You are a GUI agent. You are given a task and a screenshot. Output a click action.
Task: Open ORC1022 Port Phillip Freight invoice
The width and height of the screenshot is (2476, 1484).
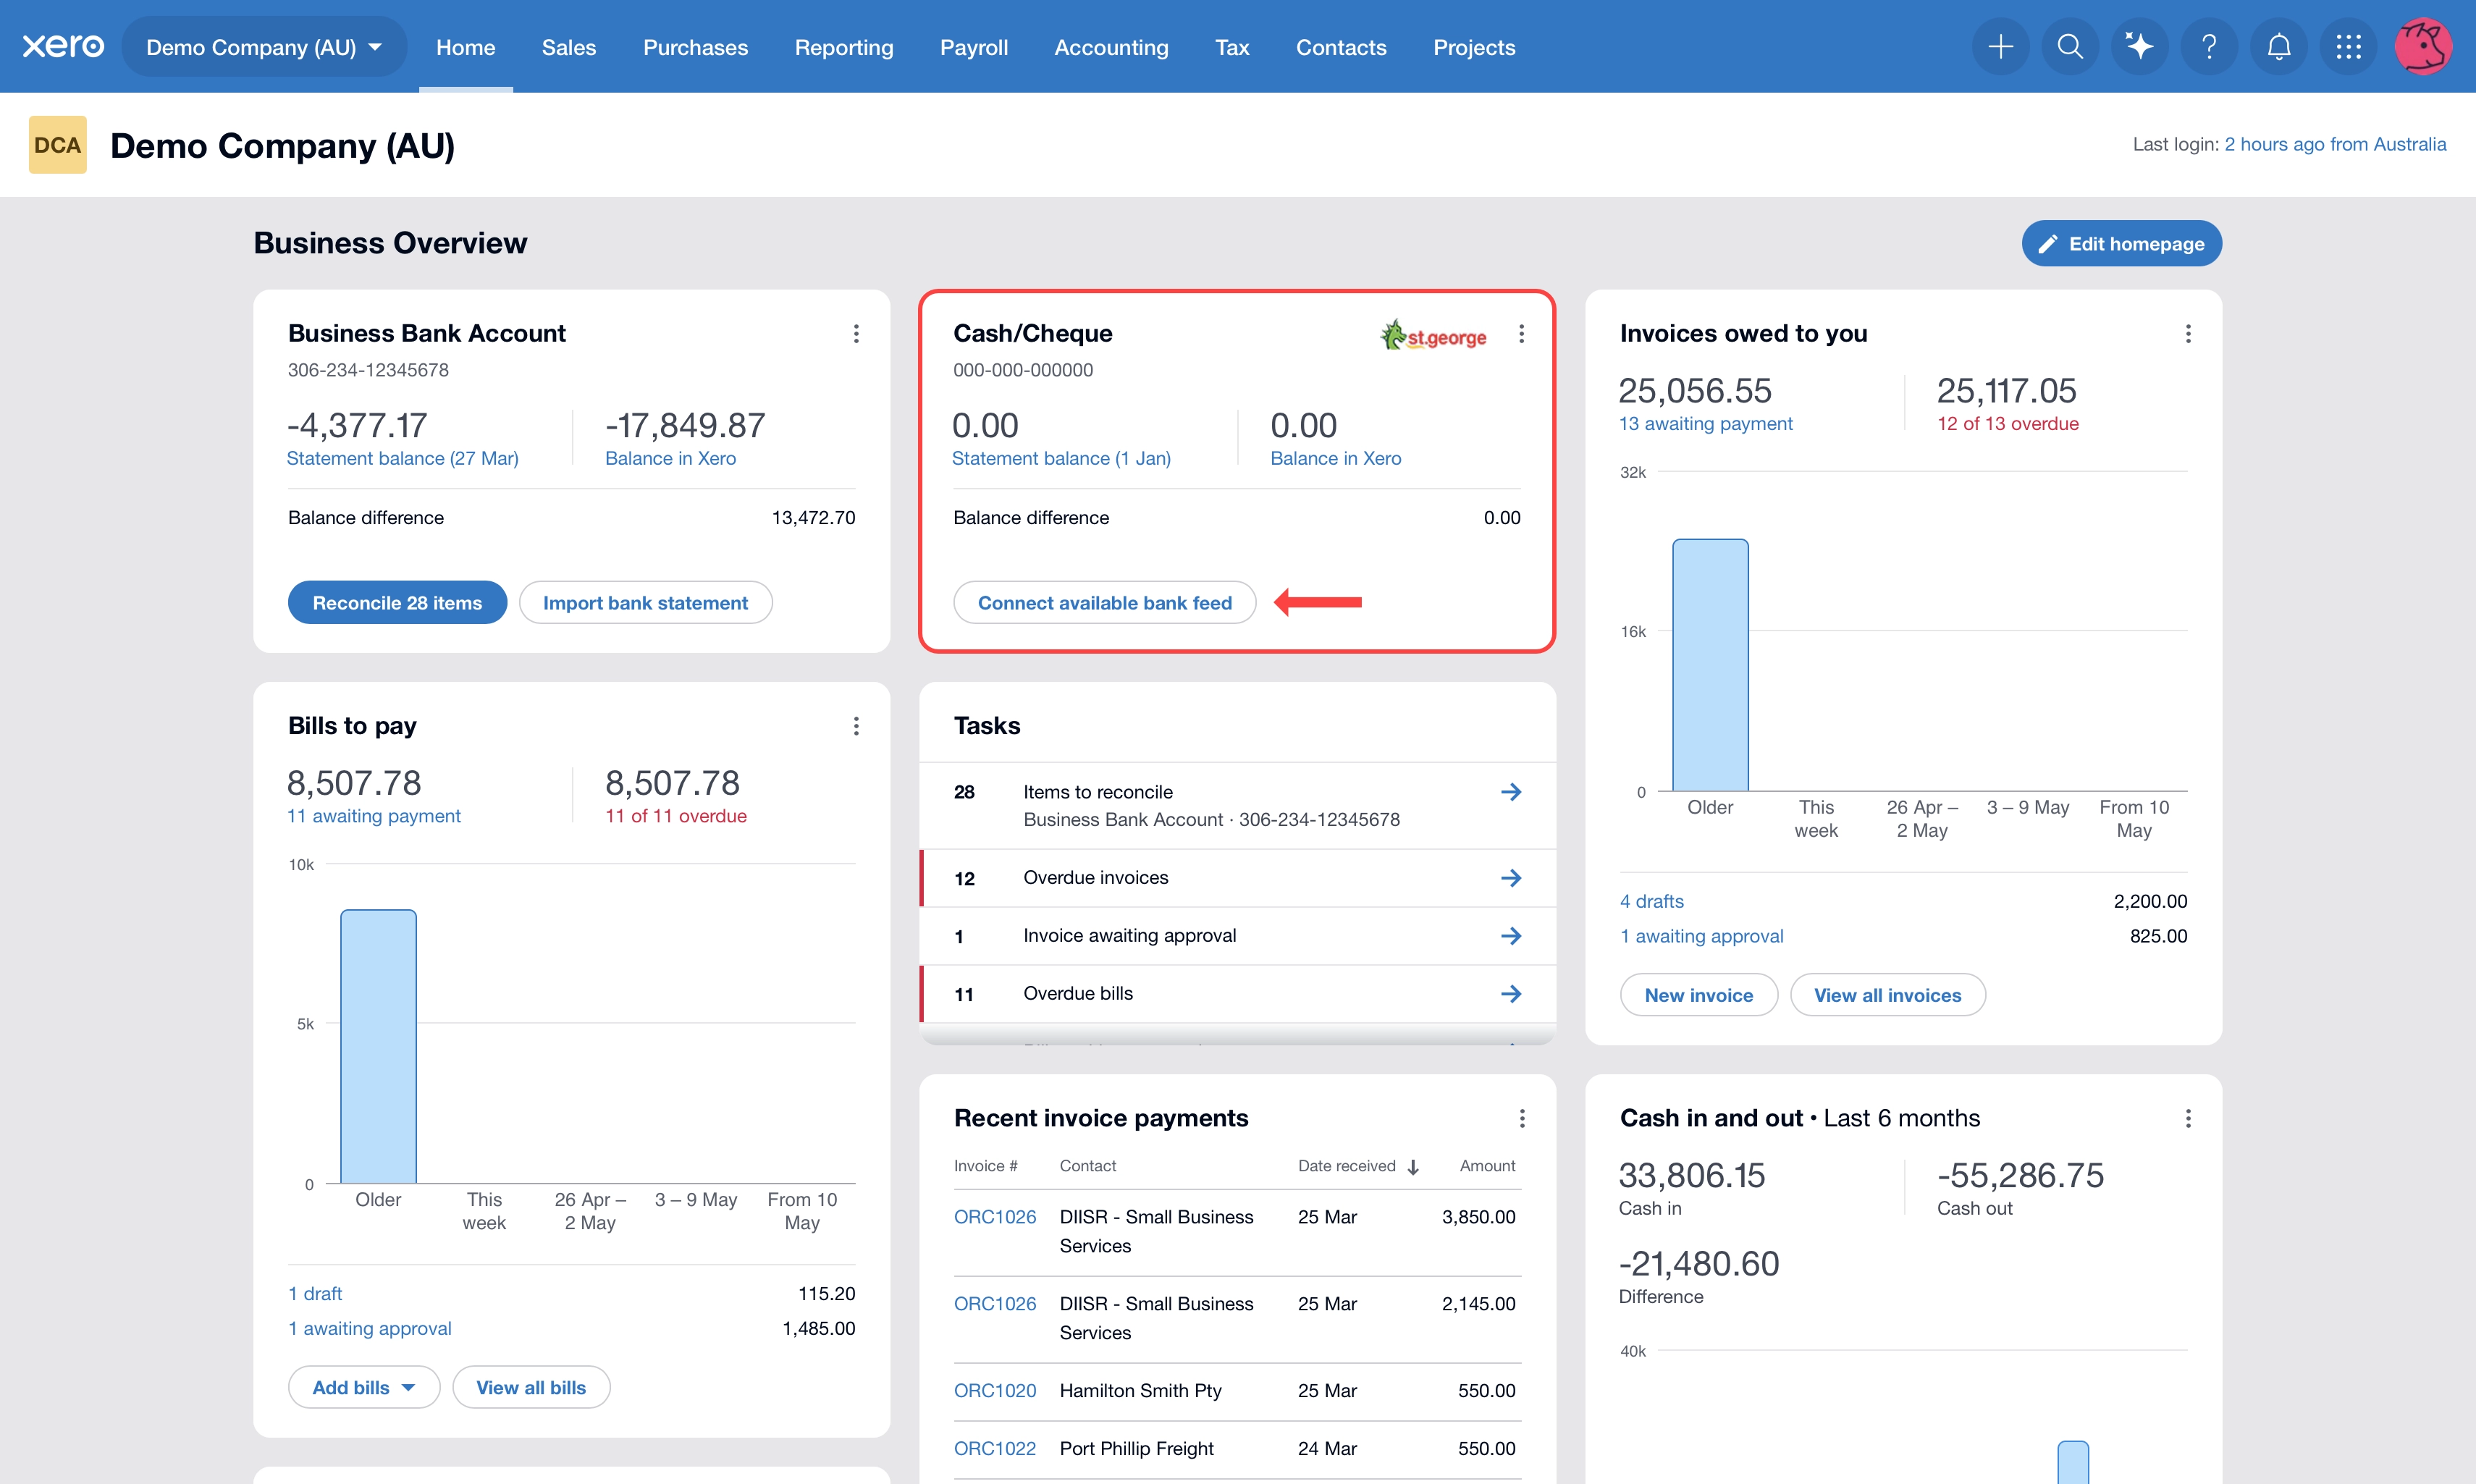tap(995, 1449)
